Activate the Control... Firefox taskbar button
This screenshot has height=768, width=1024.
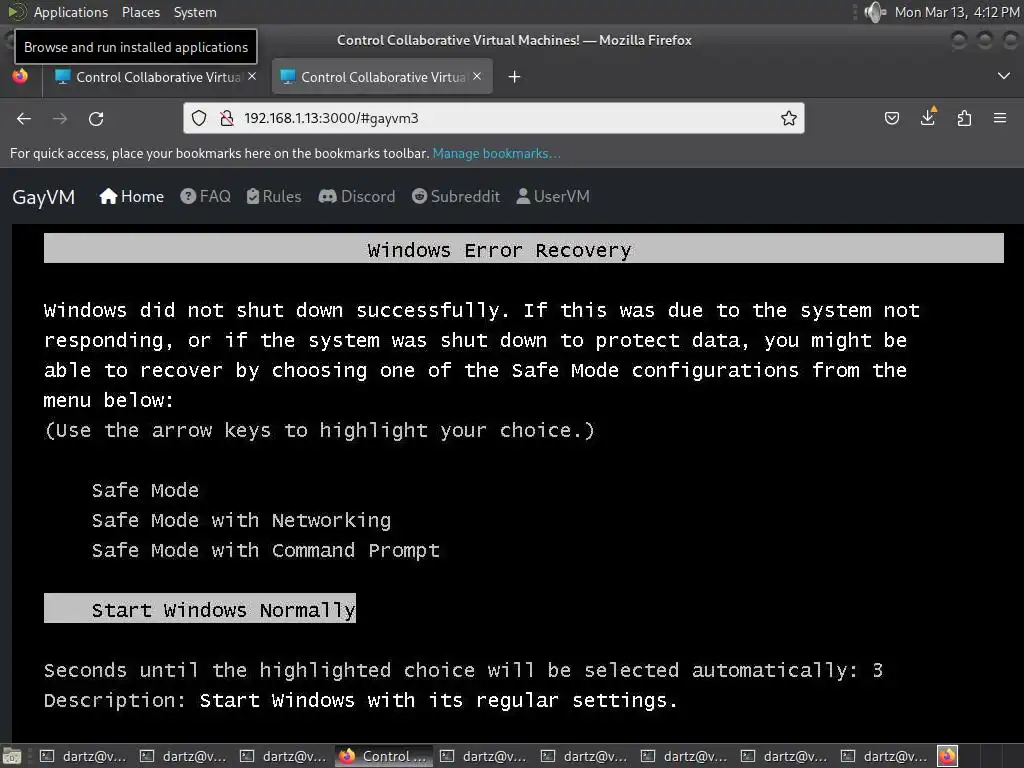pyautogui.click(x=384, y=756)
